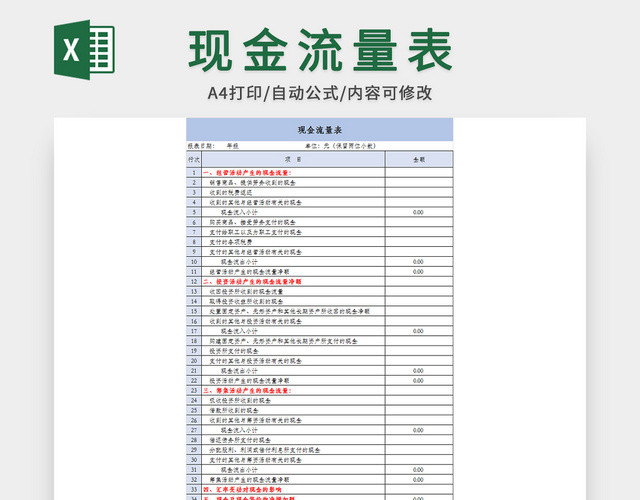The image size is (640, 500).
Task: Click the 0.00 amount in row 5
Action: 418,212
